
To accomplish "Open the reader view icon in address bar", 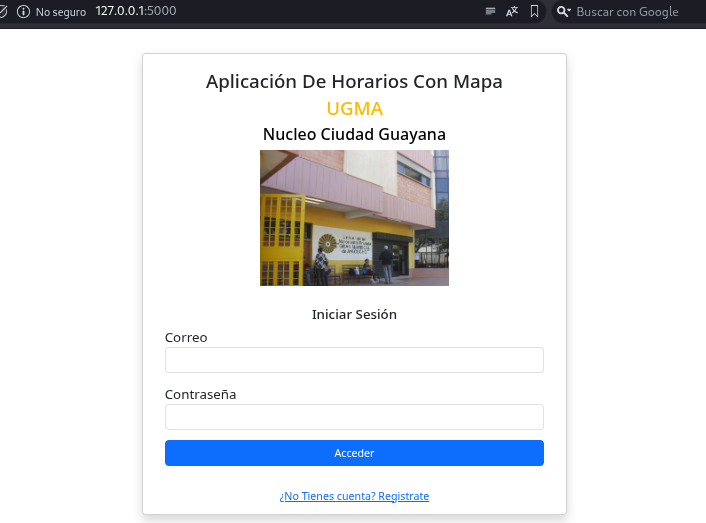I will coord(490,11).
